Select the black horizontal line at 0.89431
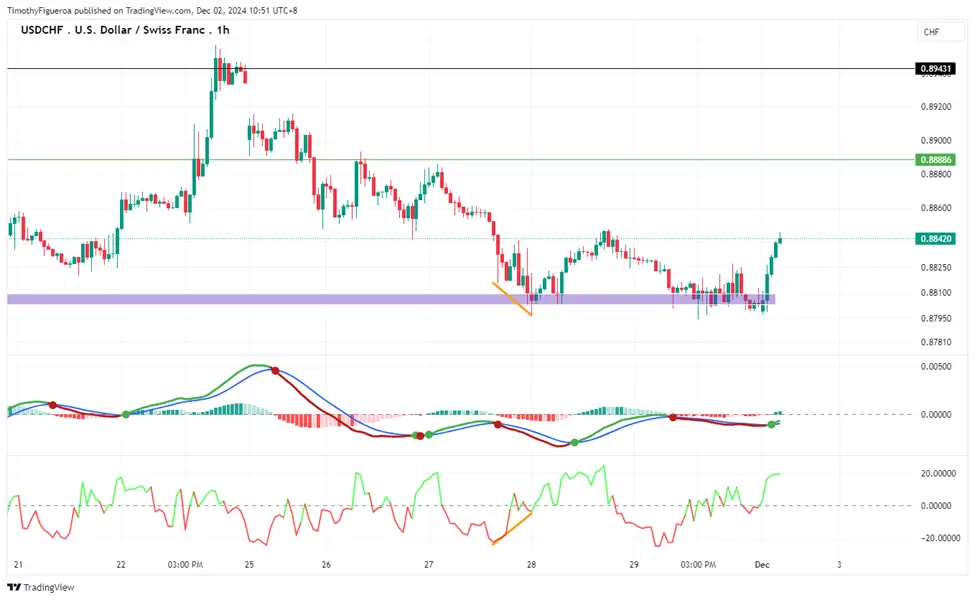Viewport: 975px width, 600px height. tap(460, 68)
